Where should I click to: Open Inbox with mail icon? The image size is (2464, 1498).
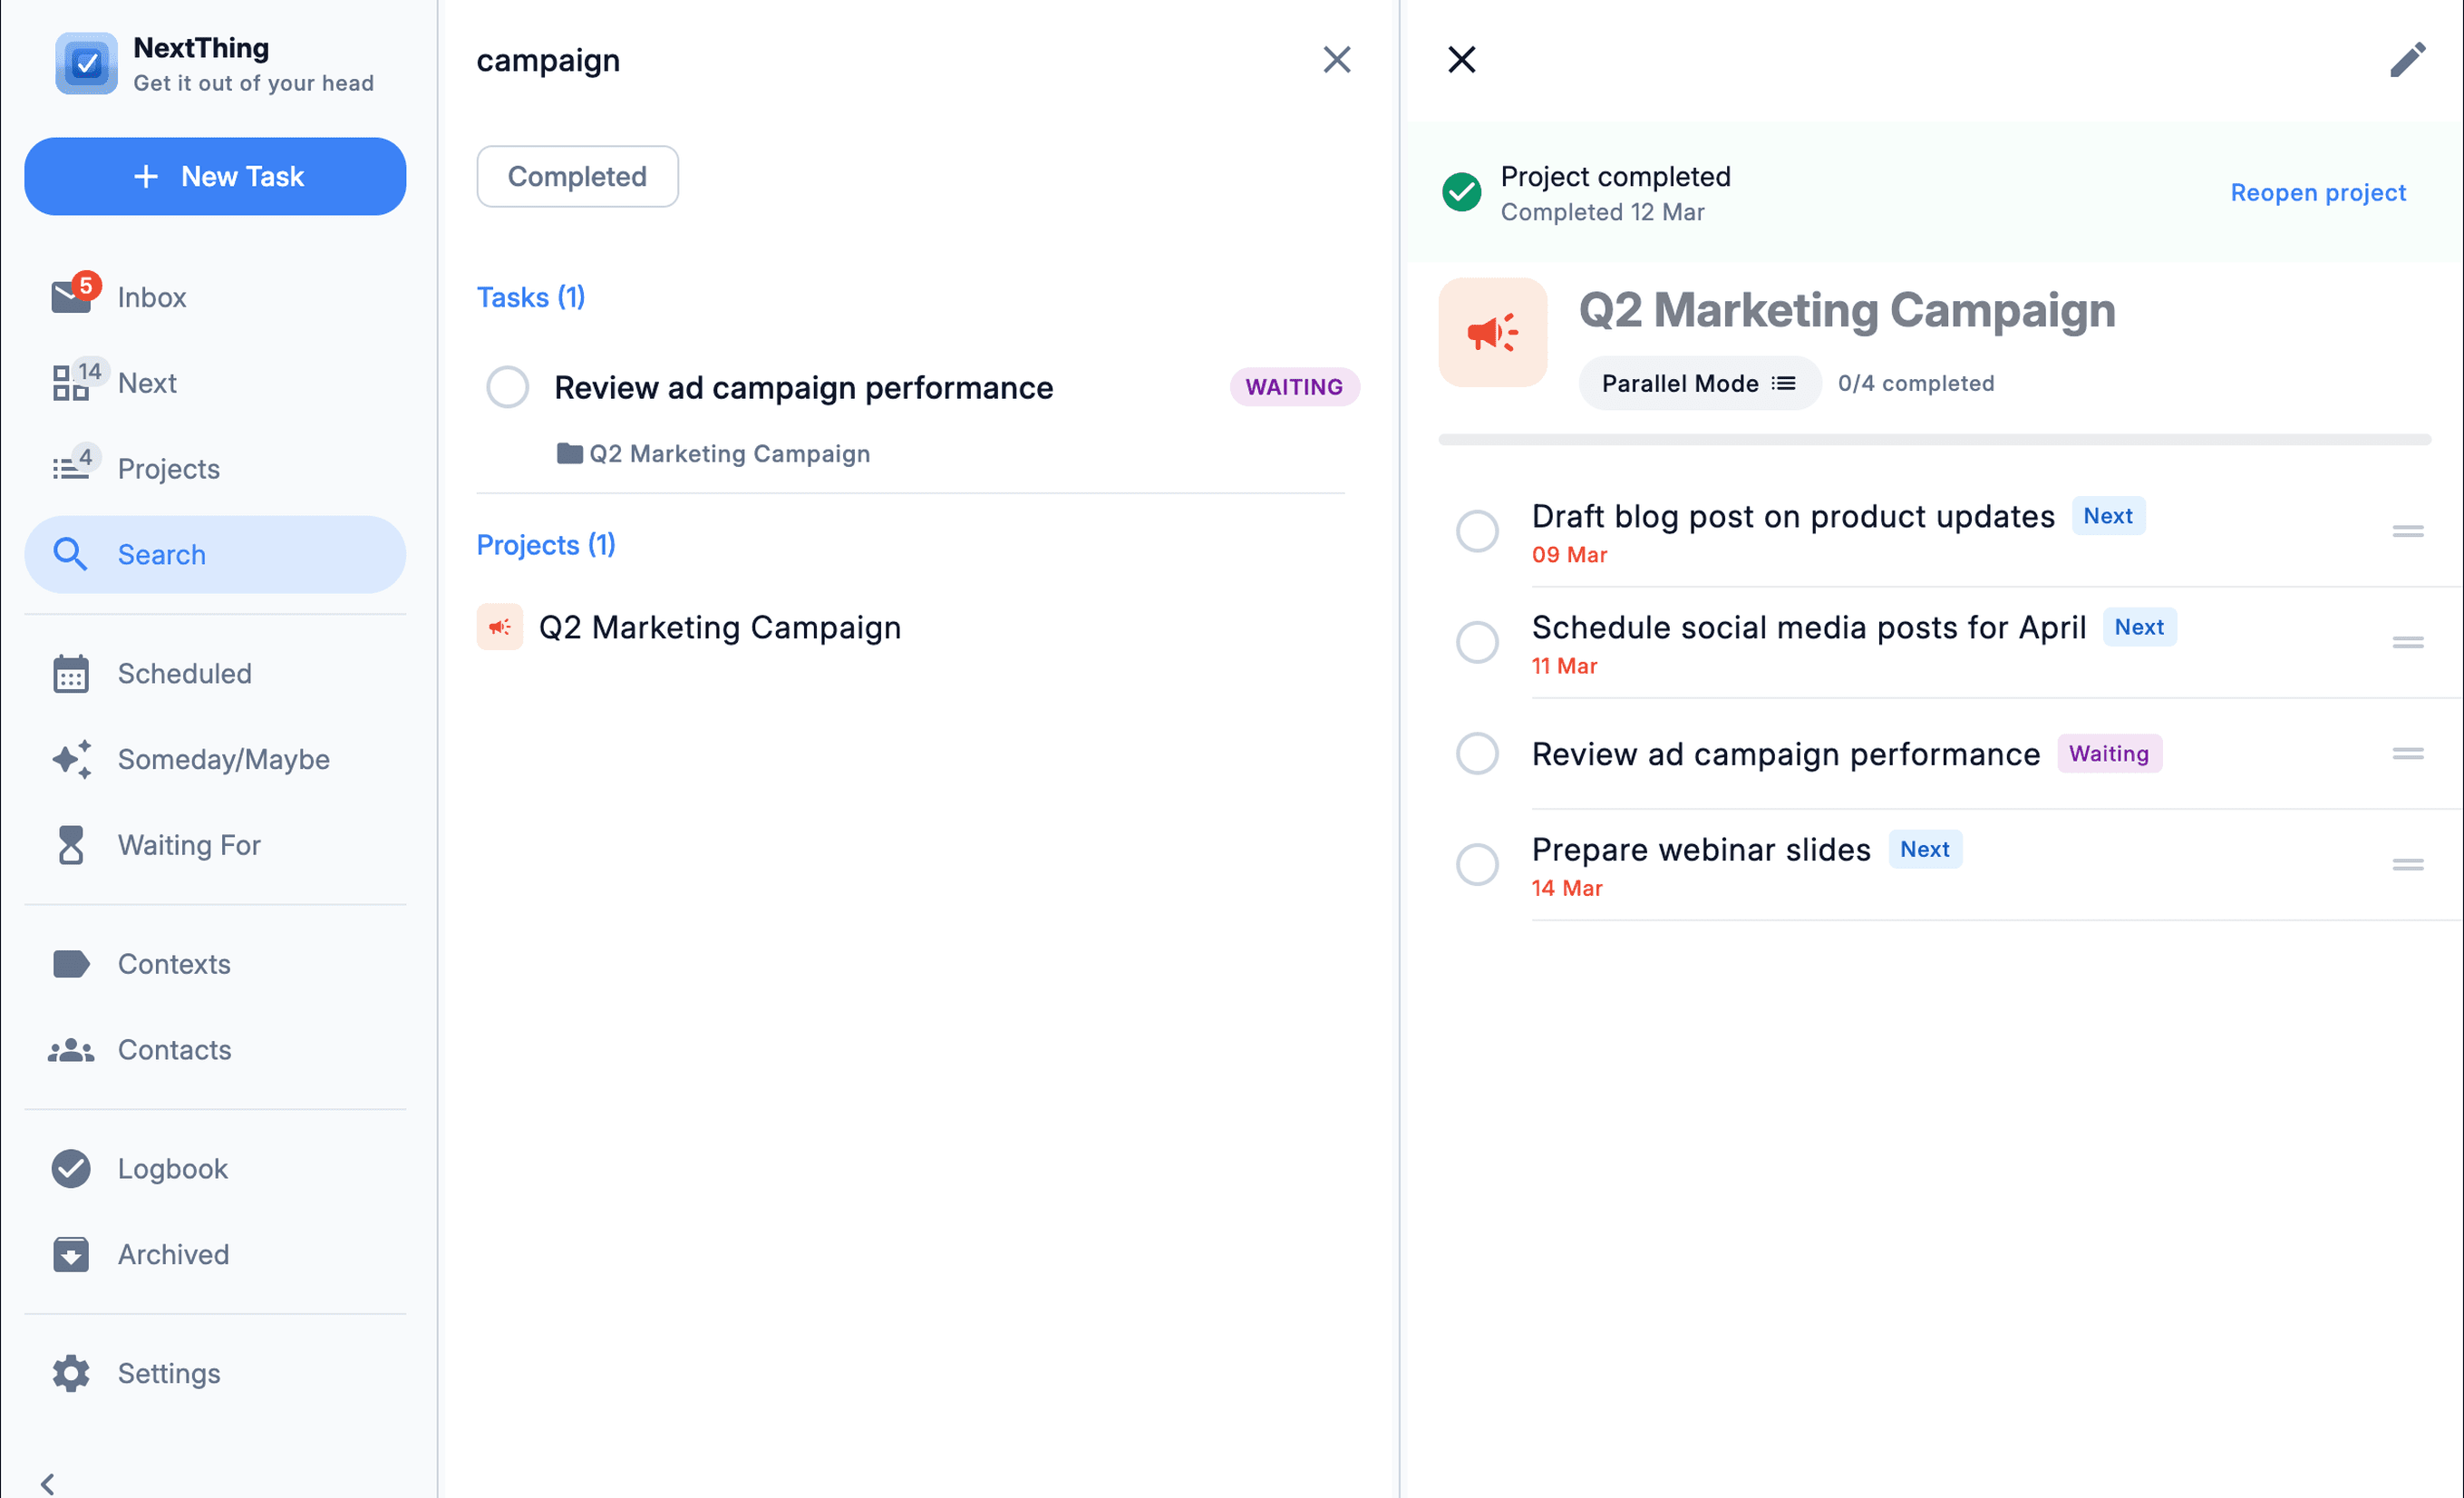(150, 297)
